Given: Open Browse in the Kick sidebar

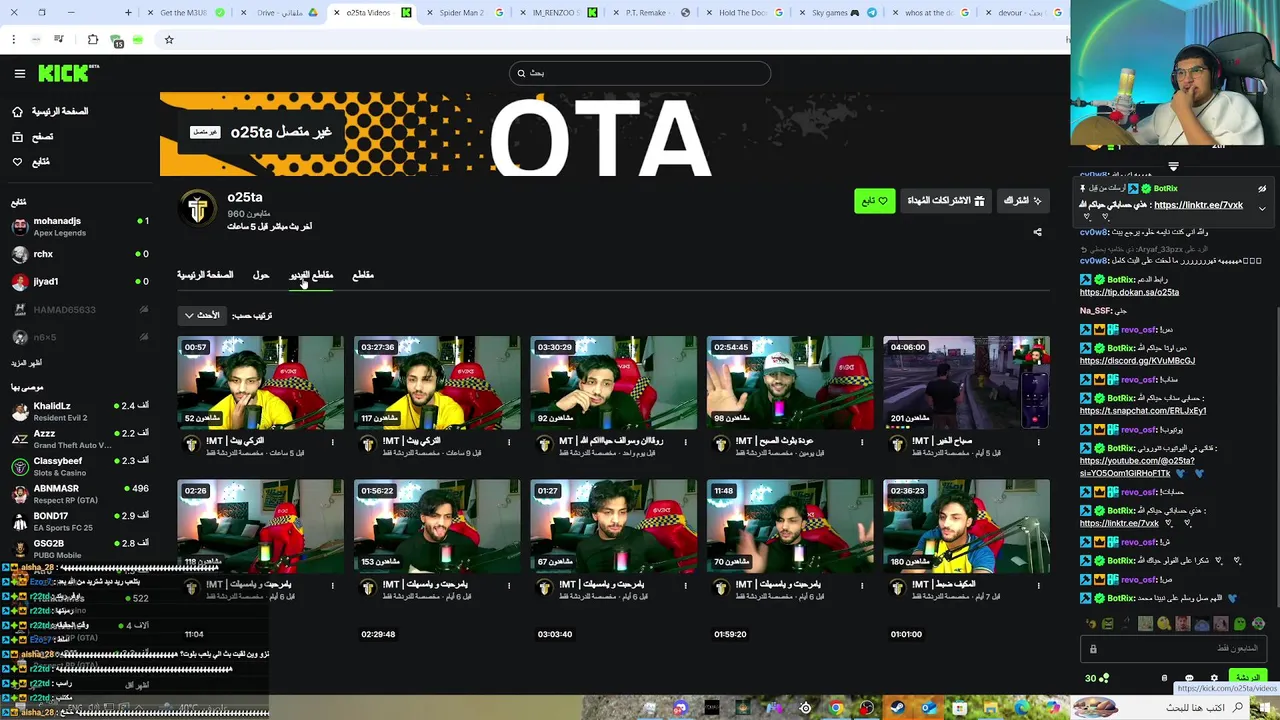Looking at the screenshot, I should tap(33, 136).
